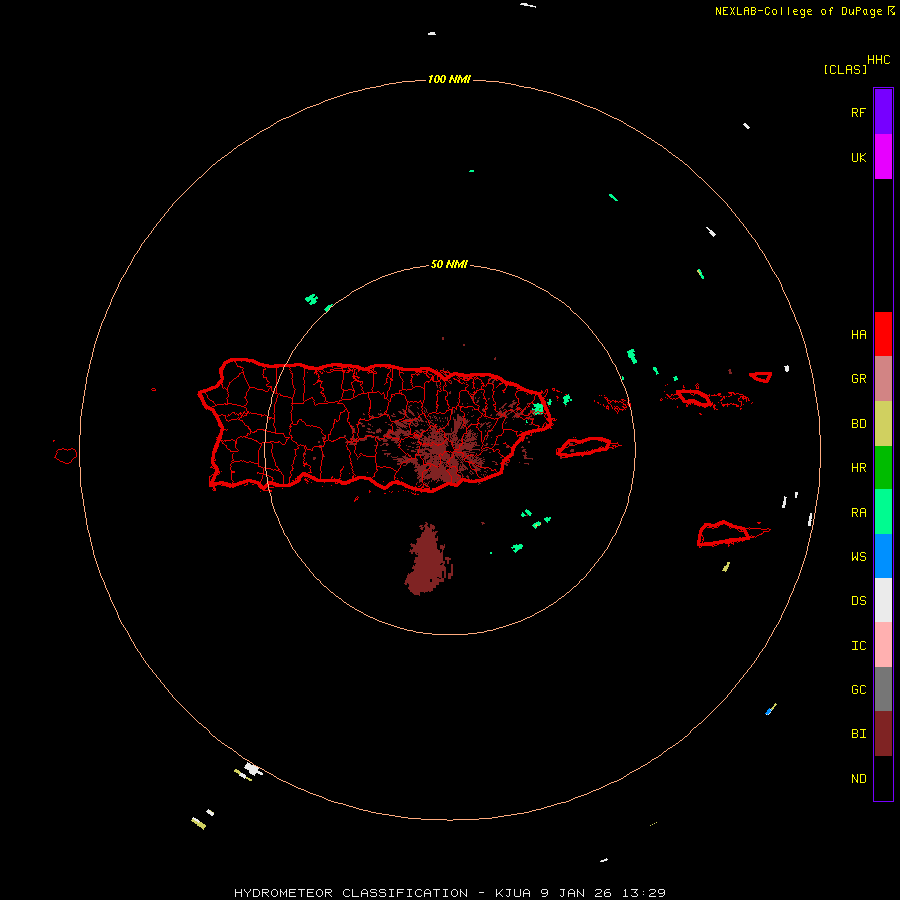Click the GR legend color swatch

[x=883, y=379]
